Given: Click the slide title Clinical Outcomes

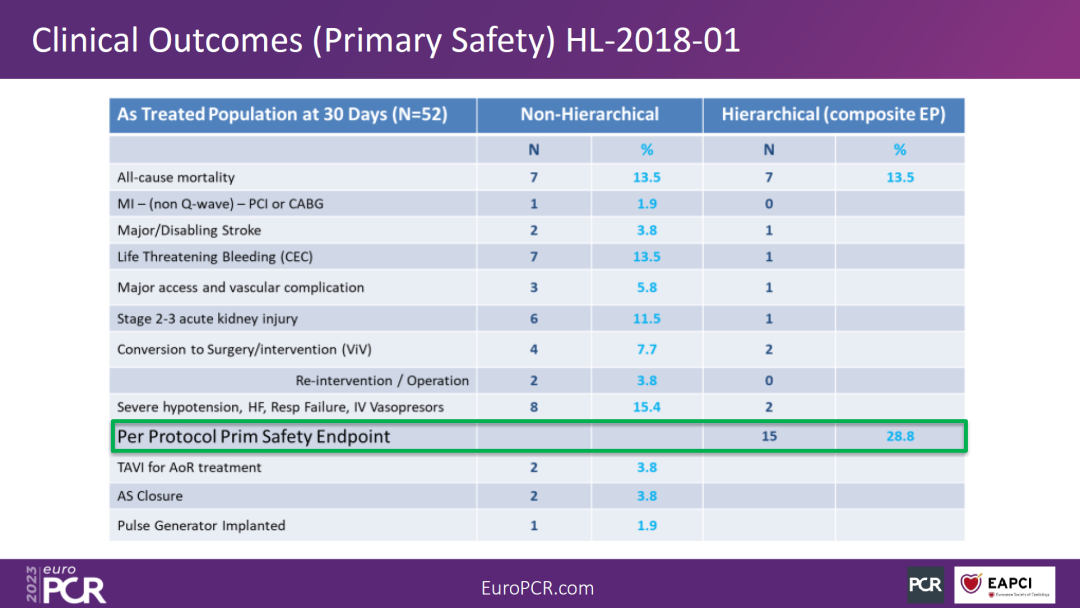Looking at the screenshot, I should pos(386,40).
